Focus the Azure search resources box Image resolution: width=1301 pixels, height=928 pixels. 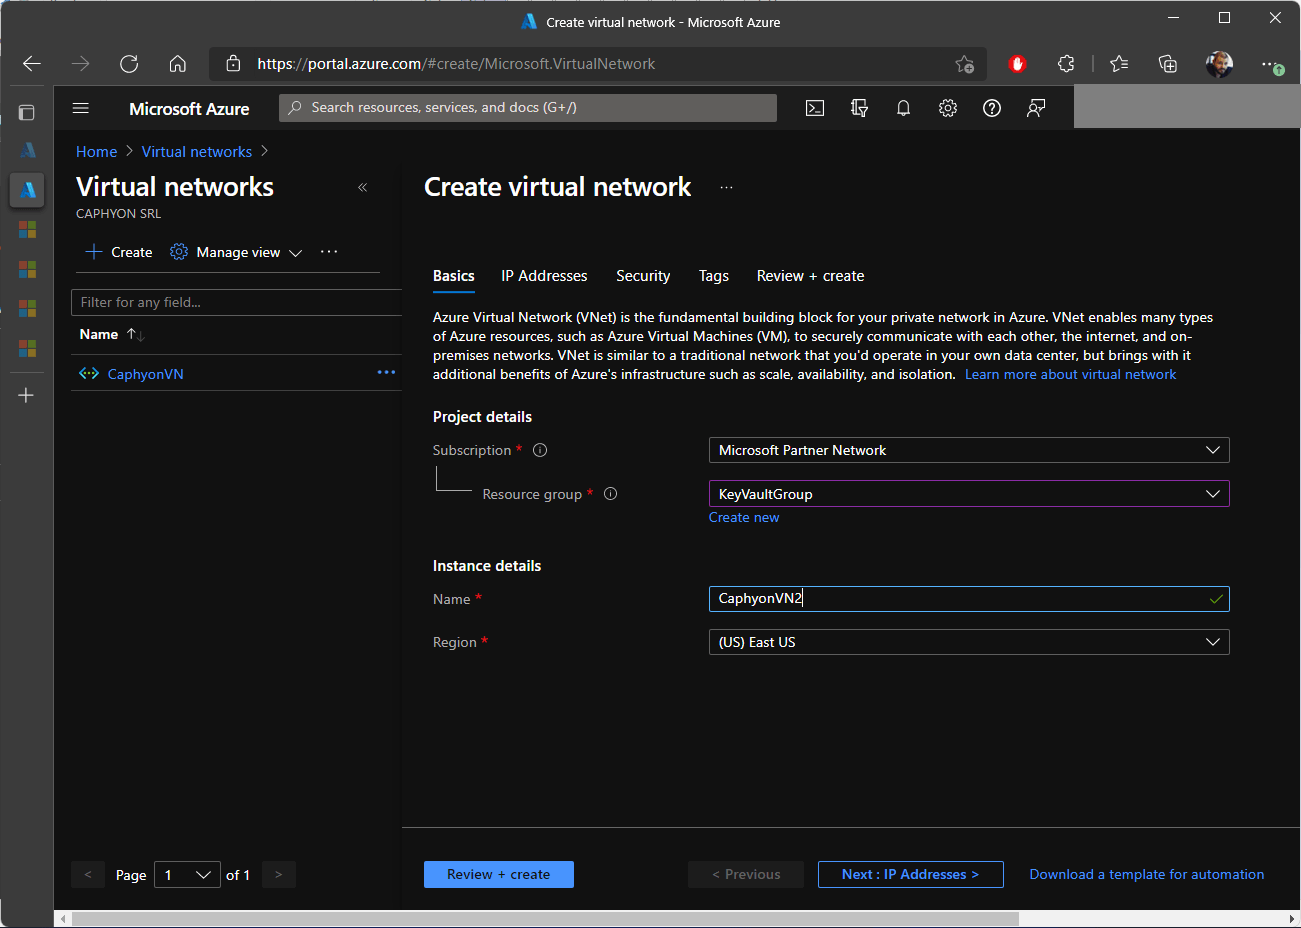[x=528, y=108]
